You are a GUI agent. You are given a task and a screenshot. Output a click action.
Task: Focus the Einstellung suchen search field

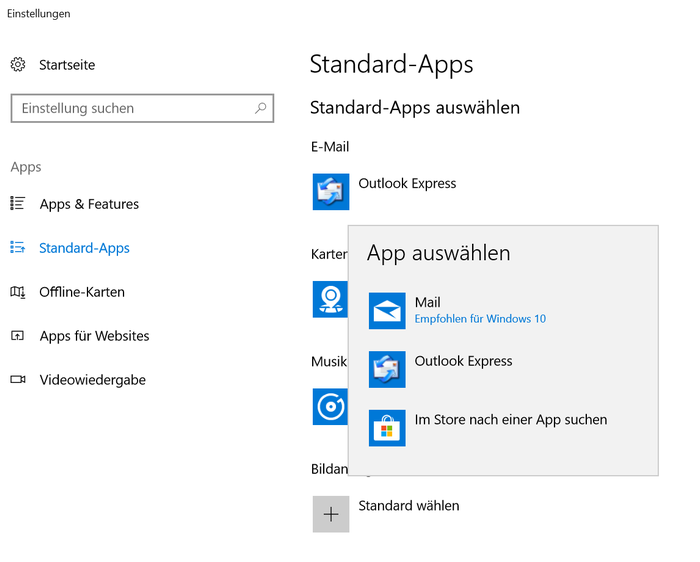[142, 108]
